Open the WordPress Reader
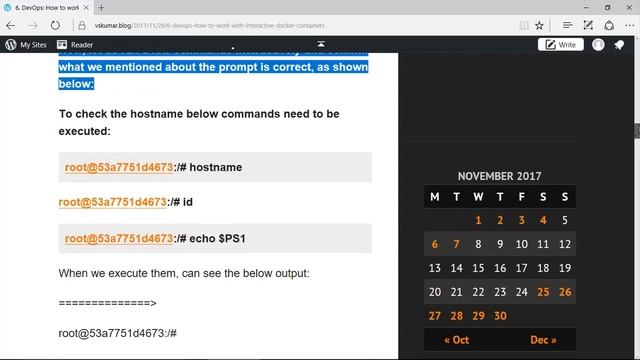640x360 pixels. 75,44
